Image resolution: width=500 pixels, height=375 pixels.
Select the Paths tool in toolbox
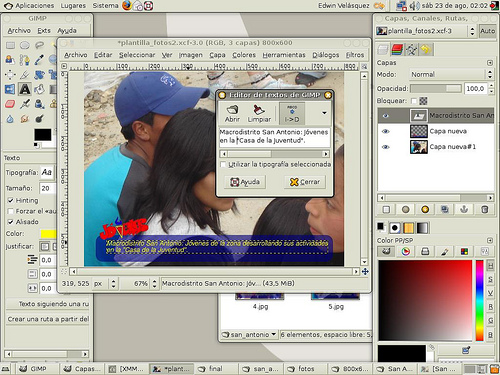tap(25, 60)
